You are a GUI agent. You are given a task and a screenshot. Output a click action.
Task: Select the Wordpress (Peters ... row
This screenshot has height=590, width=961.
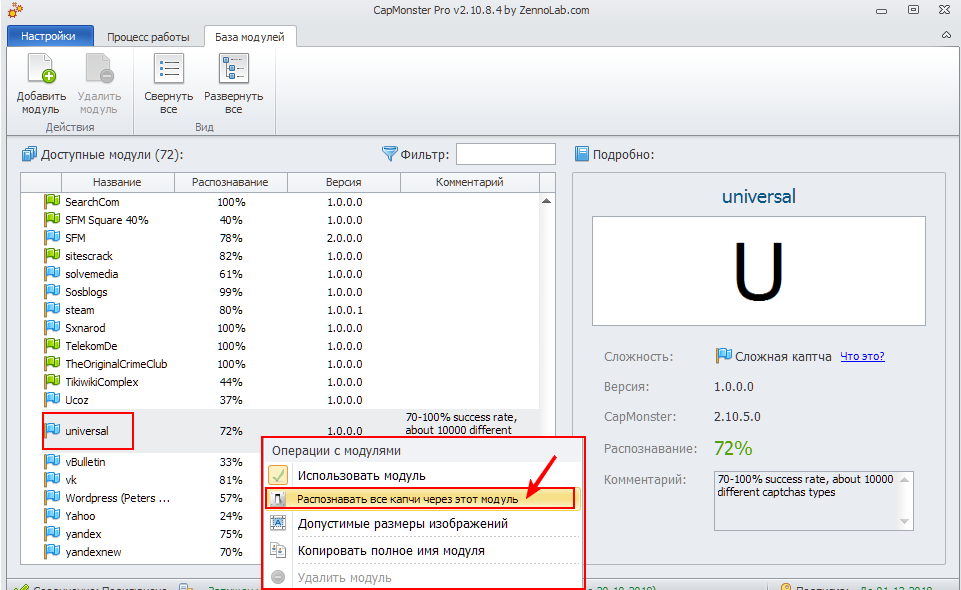coord(118,497)
